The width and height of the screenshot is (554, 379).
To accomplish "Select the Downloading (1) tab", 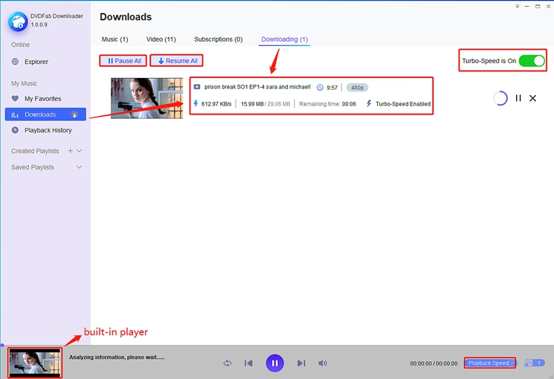I will coord(284,39).
